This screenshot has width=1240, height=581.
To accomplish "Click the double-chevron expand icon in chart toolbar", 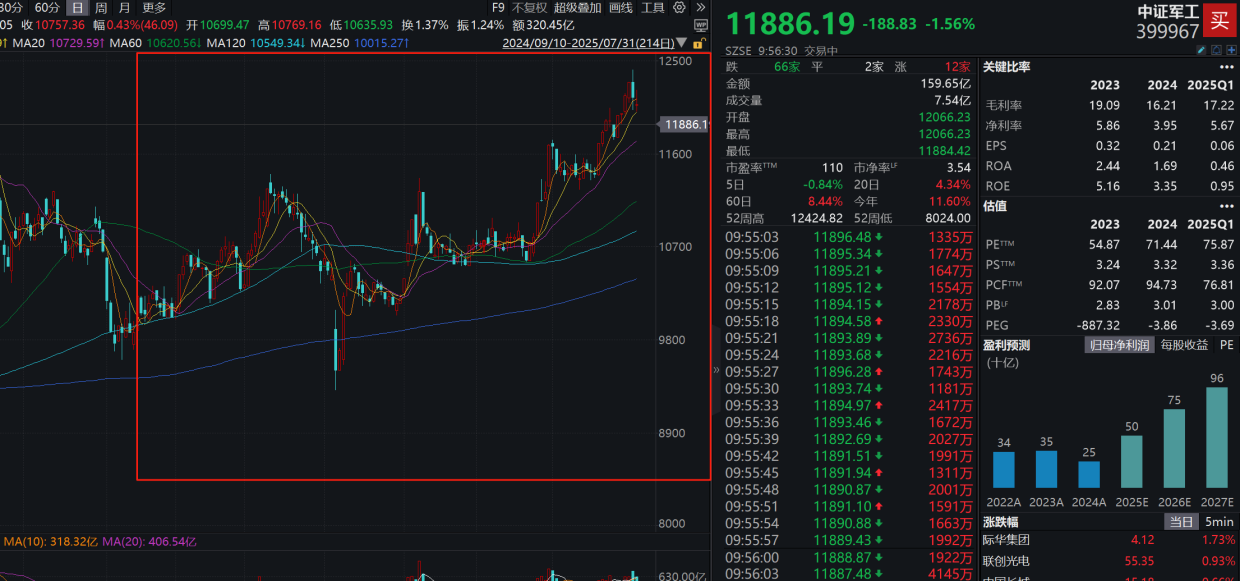I will [x=699, y=7].
